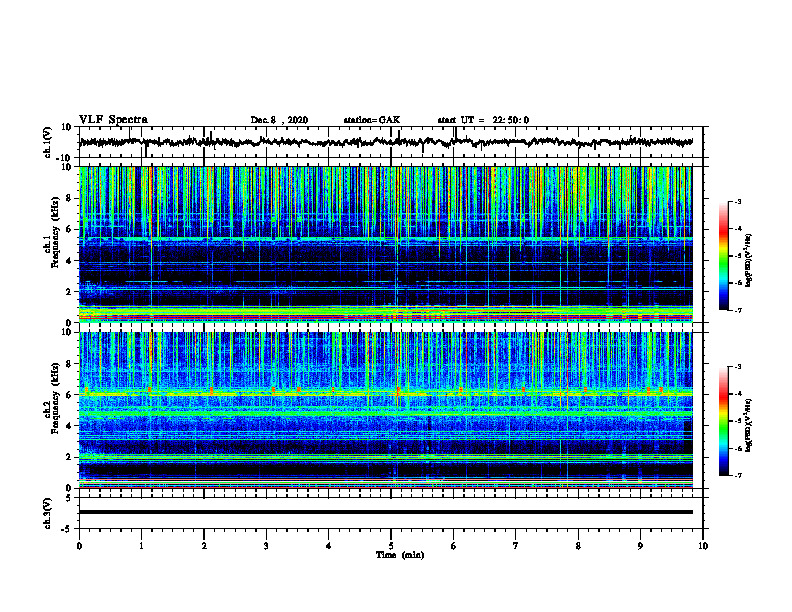Screen dimensions: 792x612
Task: Click the "4" tick on the time axis
Action: click(329, 546)
